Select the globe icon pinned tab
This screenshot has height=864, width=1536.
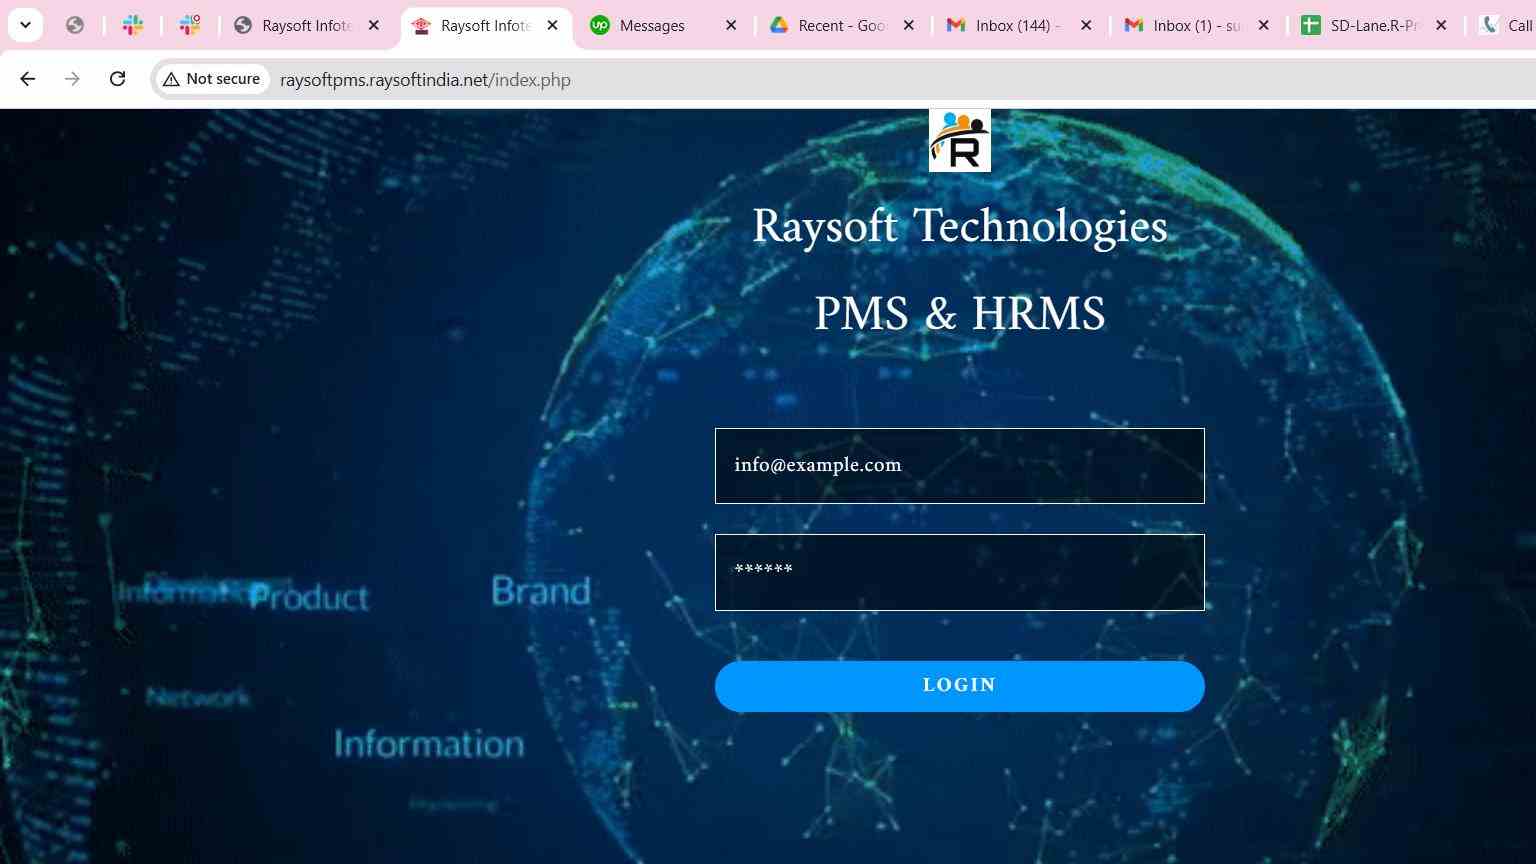click(75, 25)
